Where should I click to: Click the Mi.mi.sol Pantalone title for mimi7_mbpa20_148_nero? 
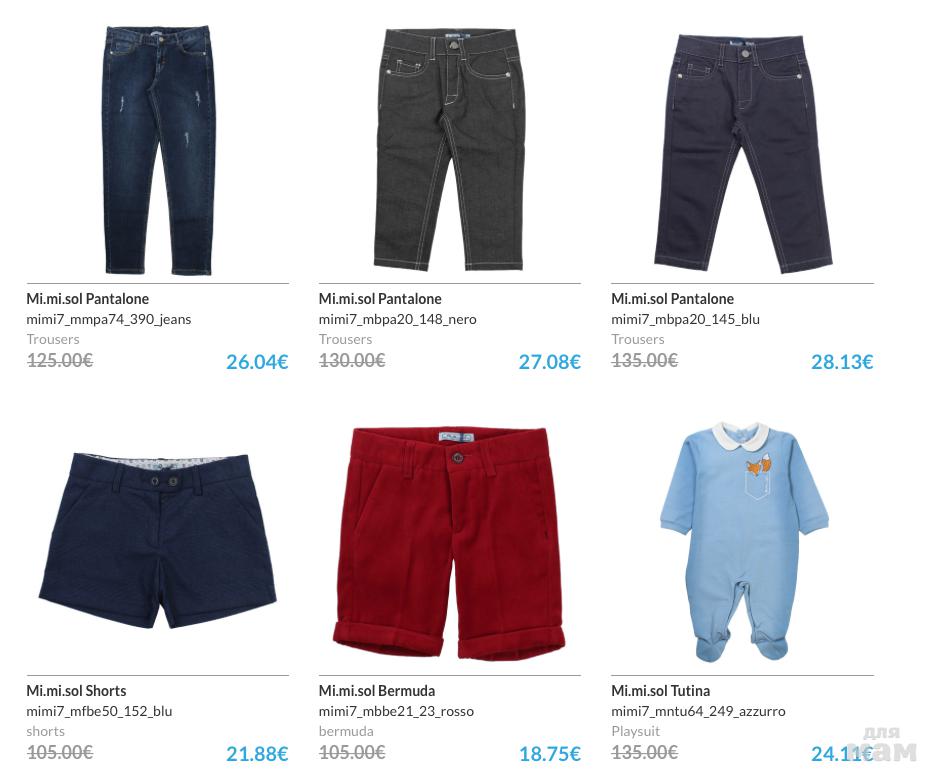[380, 299]
